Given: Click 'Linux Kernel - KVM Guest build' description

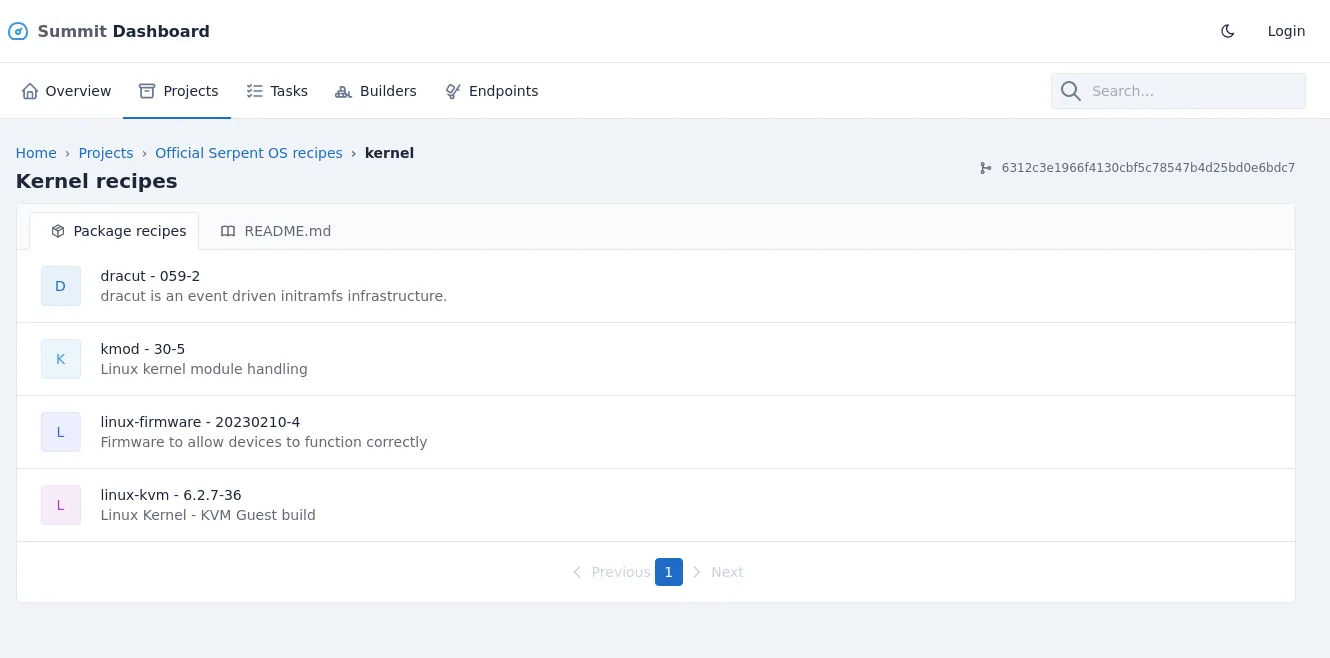Looking at the screenshot, I should [208, 515].
